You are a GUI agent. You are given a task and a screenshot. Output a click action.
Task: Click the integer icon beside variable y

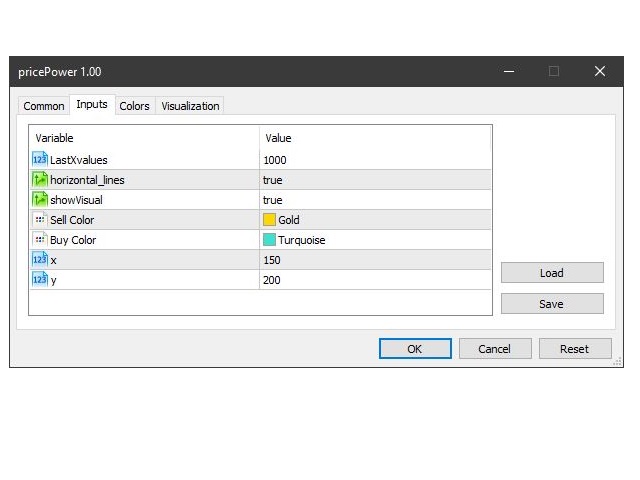[x=40, y=279]
